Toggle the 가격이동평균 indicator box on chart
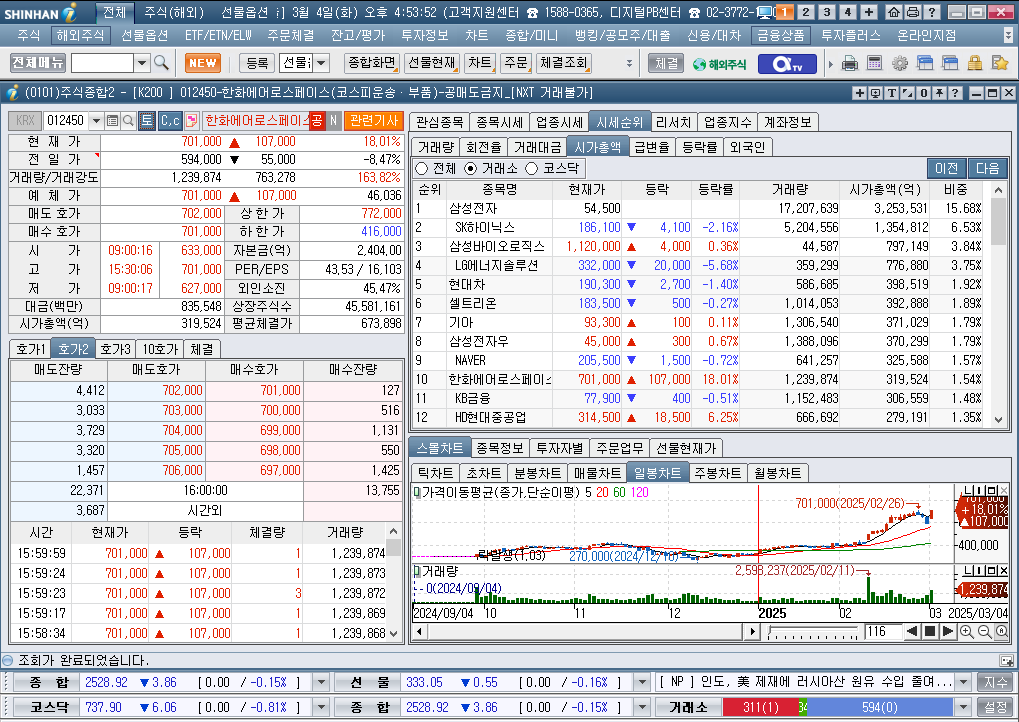Image resolution: width=1019 pixels, height=722 pixels. tap(417, 493)
